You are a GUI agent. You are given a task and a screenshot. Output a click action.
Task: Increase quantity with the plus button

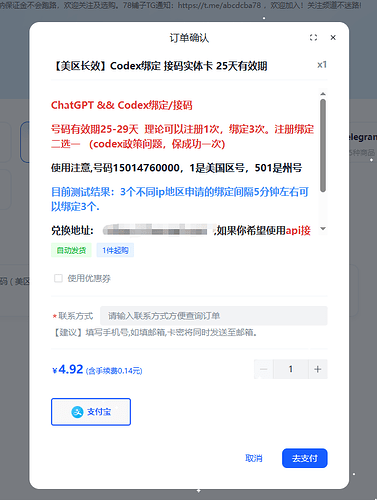pos(318,369)
